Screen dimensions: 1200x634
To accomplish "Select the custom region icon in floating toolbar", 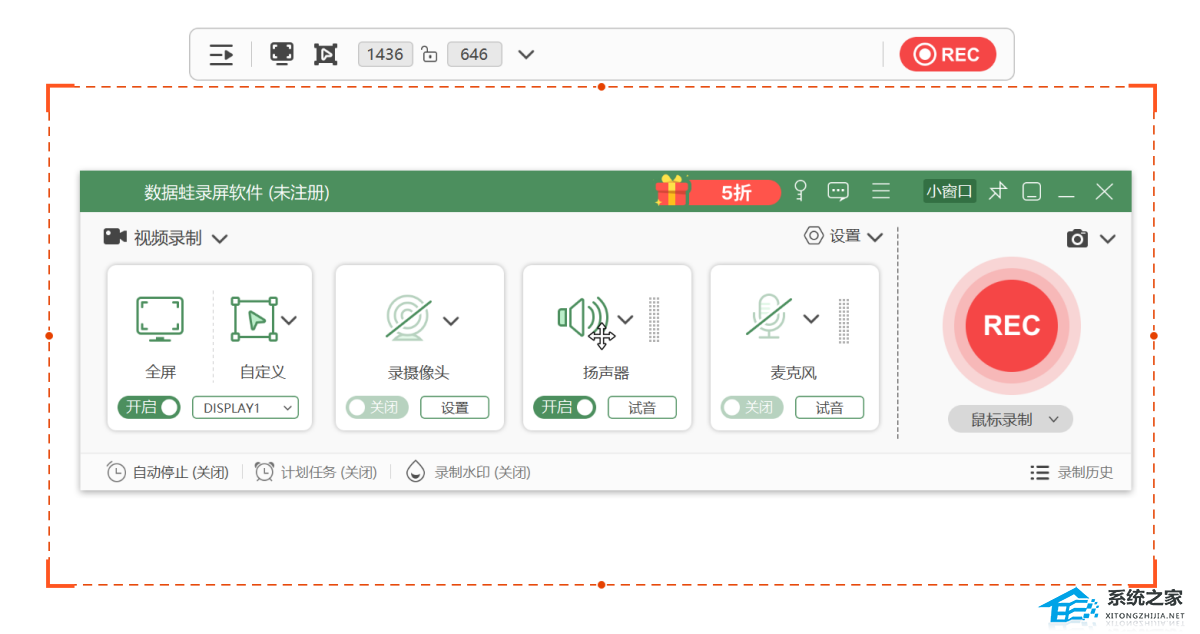I will 326,54.
